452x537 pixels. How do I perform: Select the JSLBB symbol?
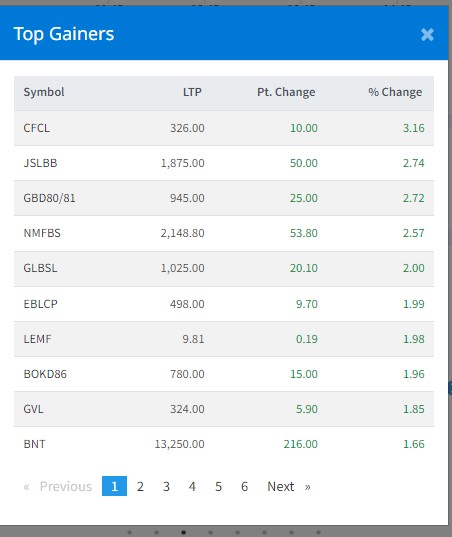[40, 163]
